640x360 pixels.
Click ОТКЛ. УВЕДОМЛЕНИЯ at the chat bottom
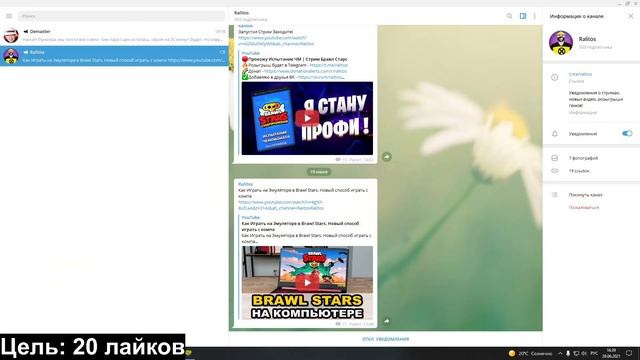[385, 339]
